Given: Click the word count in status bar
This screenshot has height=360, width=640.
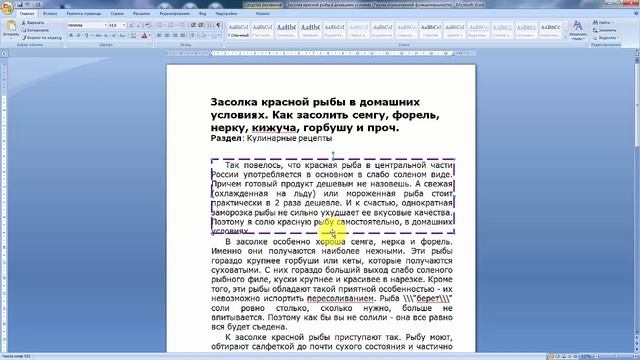Looking at the screenshot, I should 16,357.
